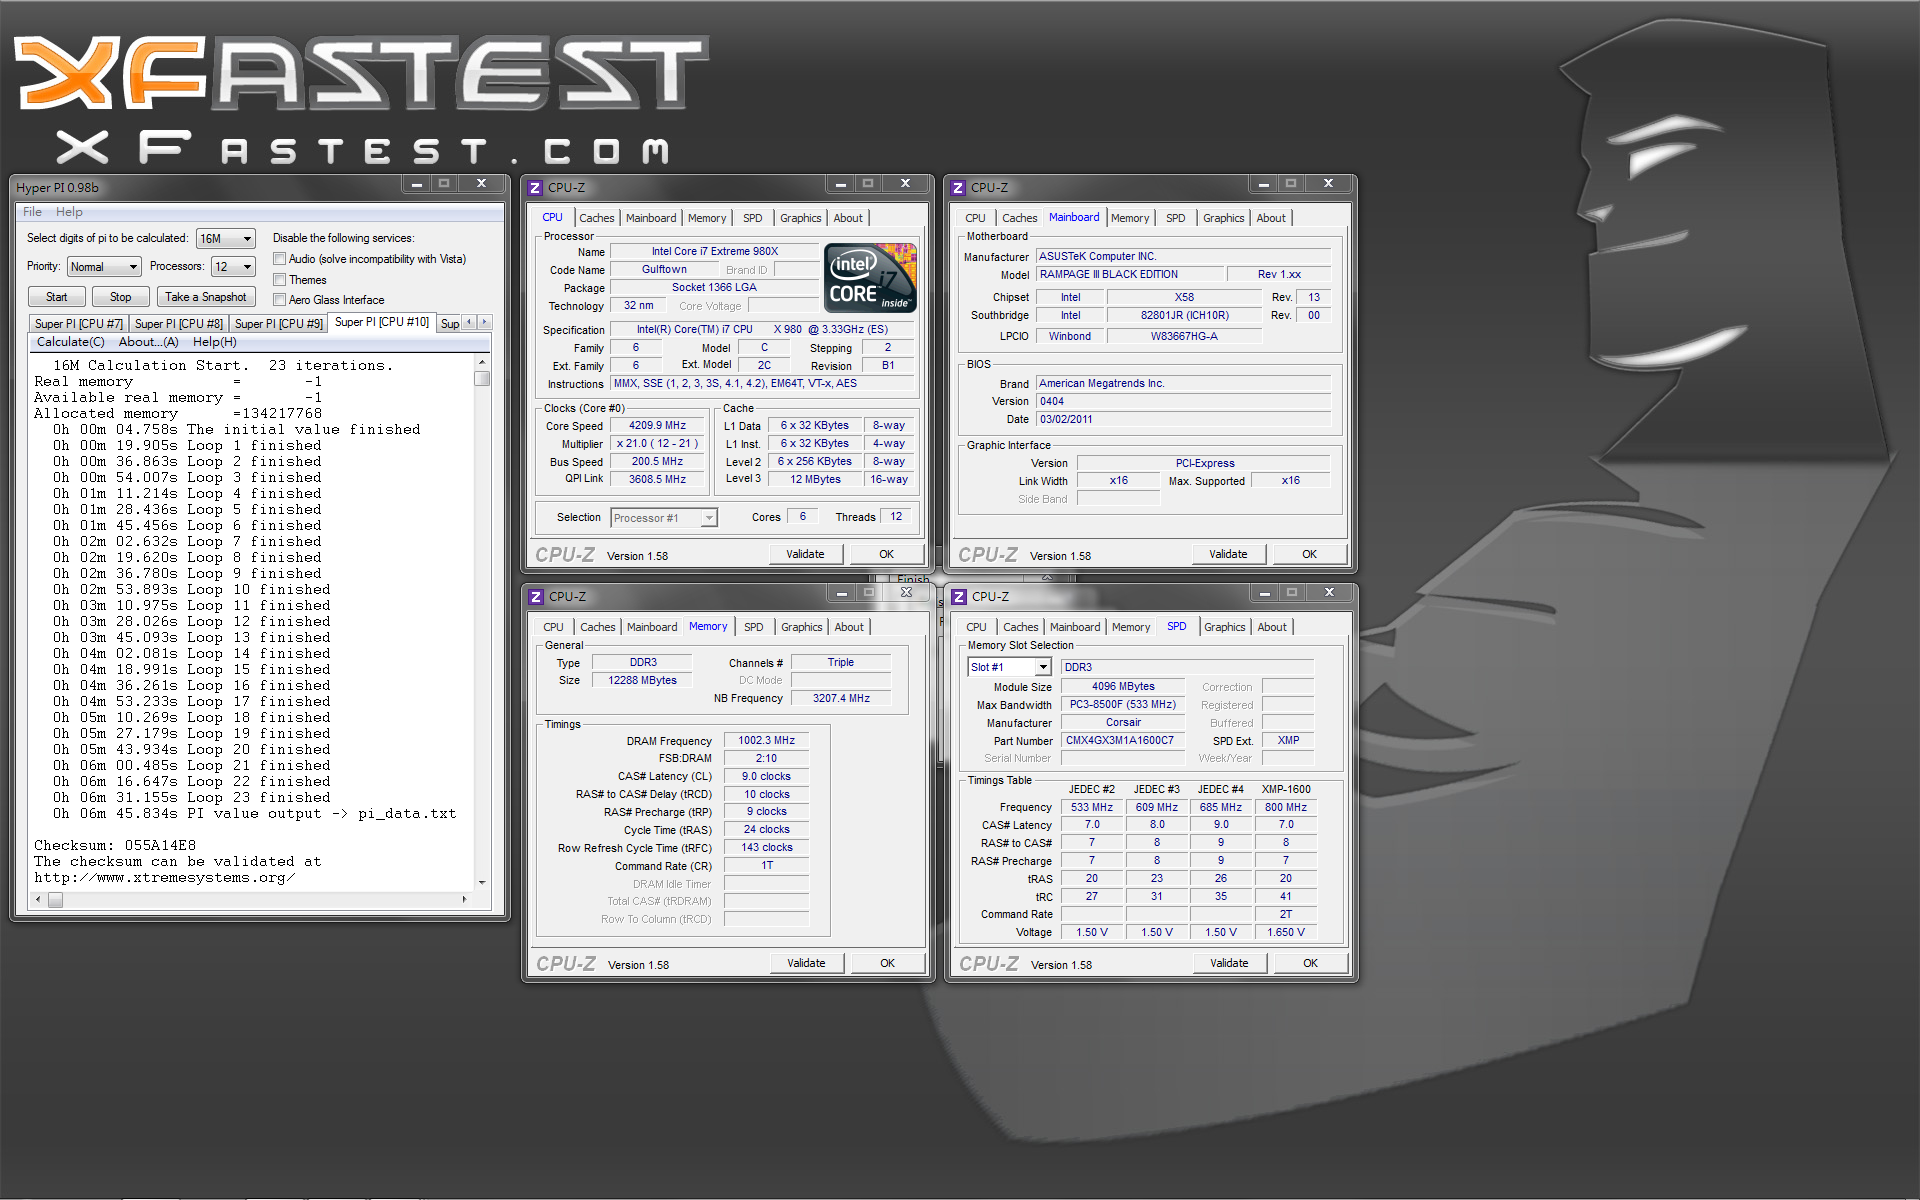Click the Super PI vertical scrollbar thumb
Screen dimensions: 1920x1200
click(482, 379)
